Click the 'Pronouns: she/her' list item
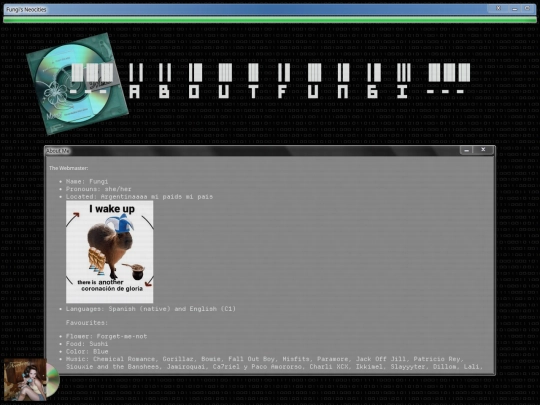Image resolution: width=540 pixels, height=405 pixels. tap(98, 189)
